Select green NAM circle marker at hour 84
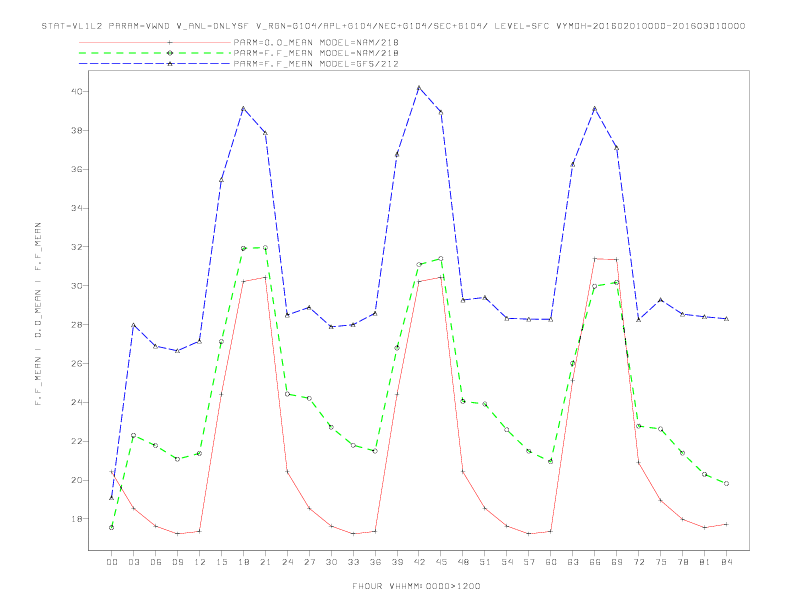792x612 pixels. pos(726,484)
